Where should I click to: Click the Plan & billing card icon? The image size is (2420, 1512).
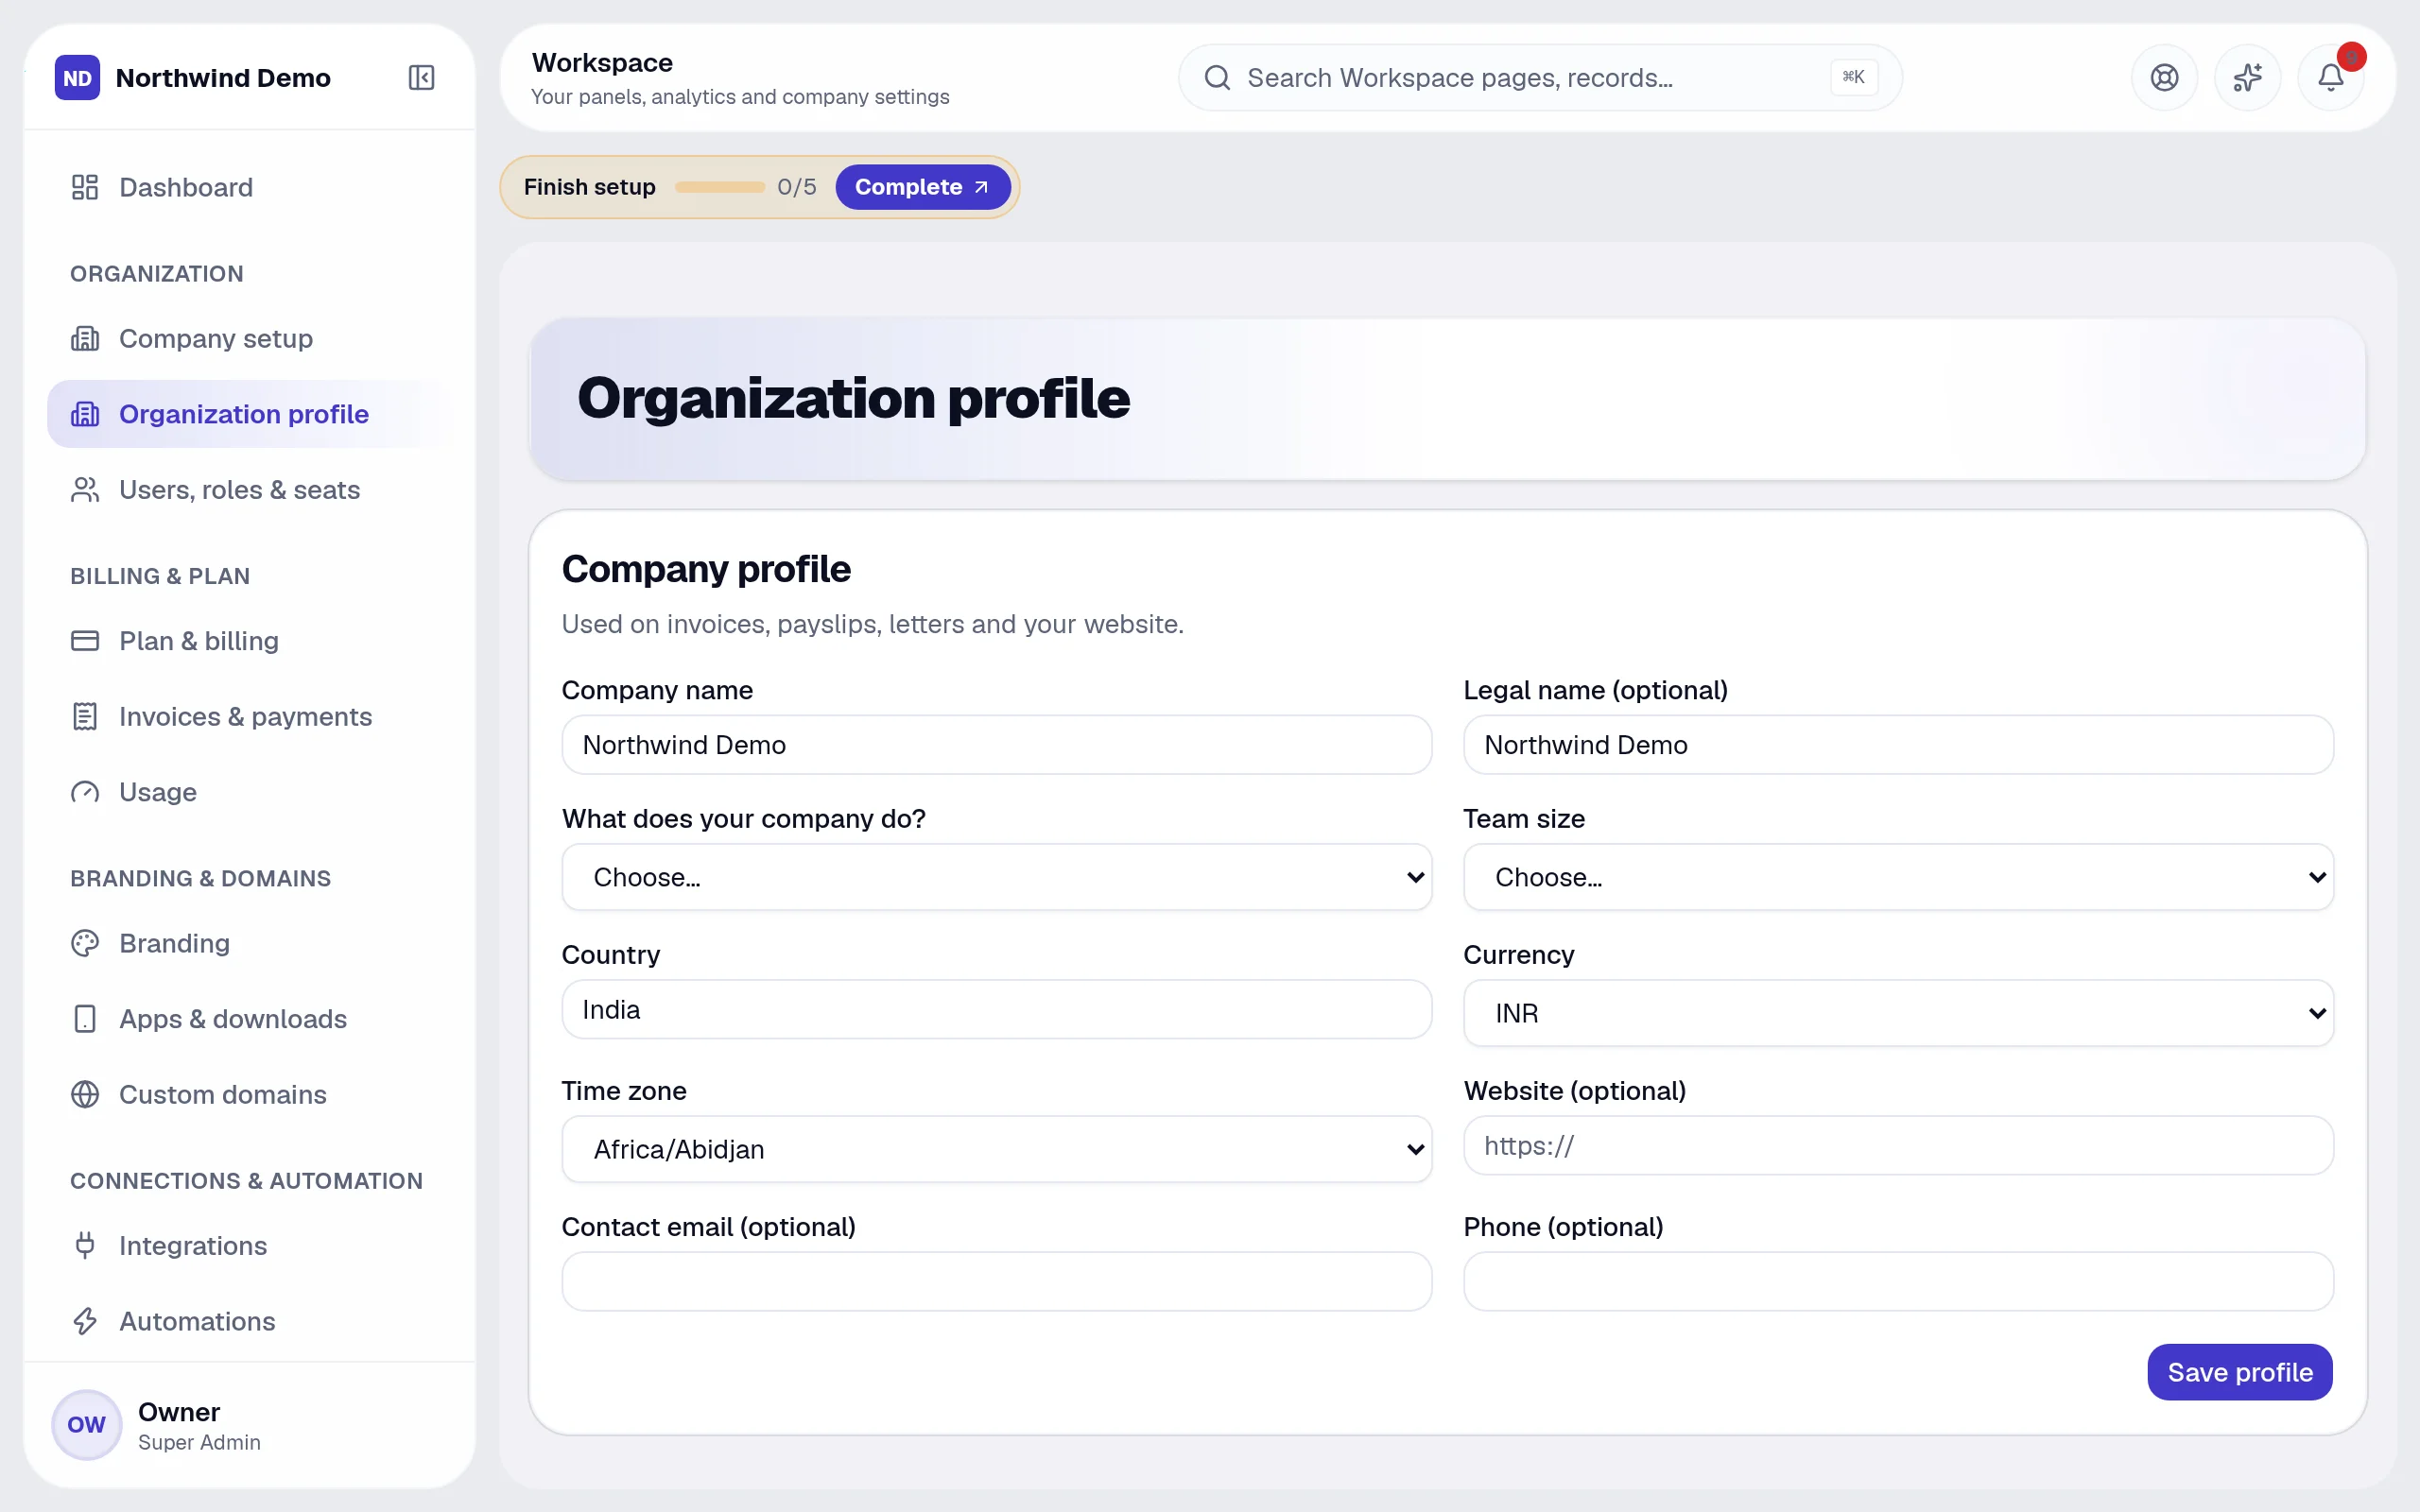click(x=85, y=640)
